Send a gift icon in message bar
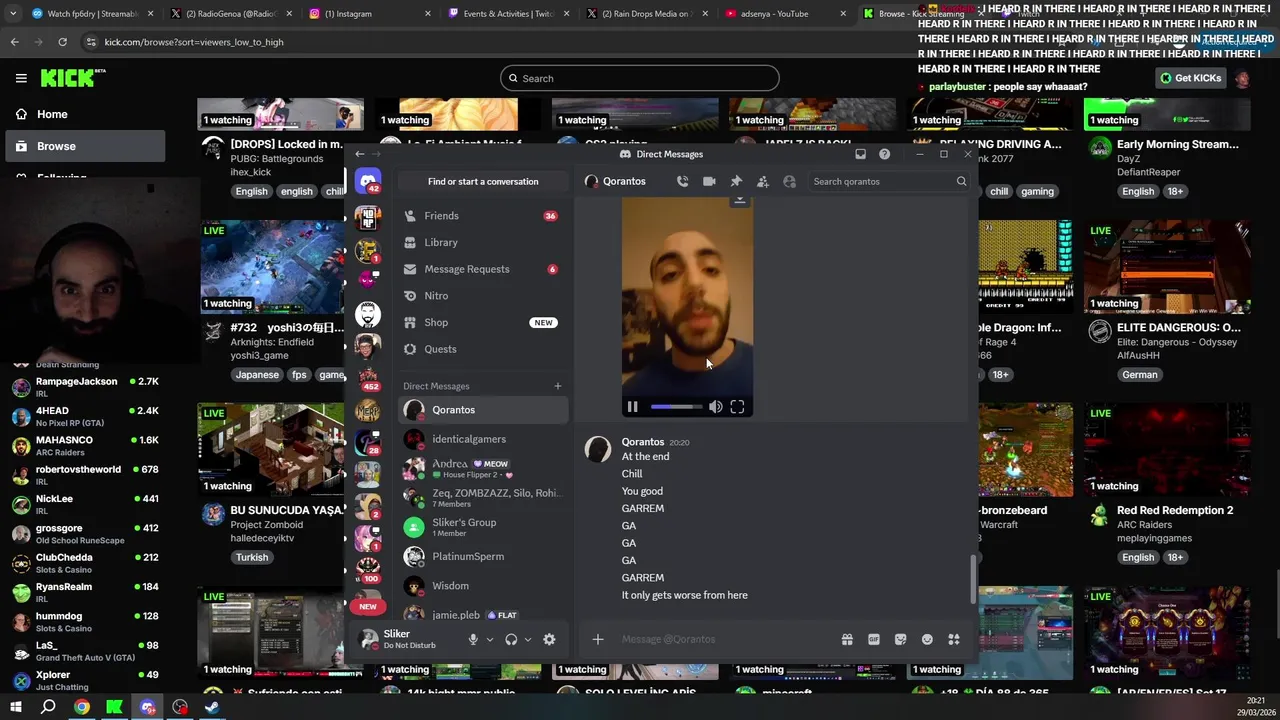The image size is (1280, 720). [x=847, y=639]
